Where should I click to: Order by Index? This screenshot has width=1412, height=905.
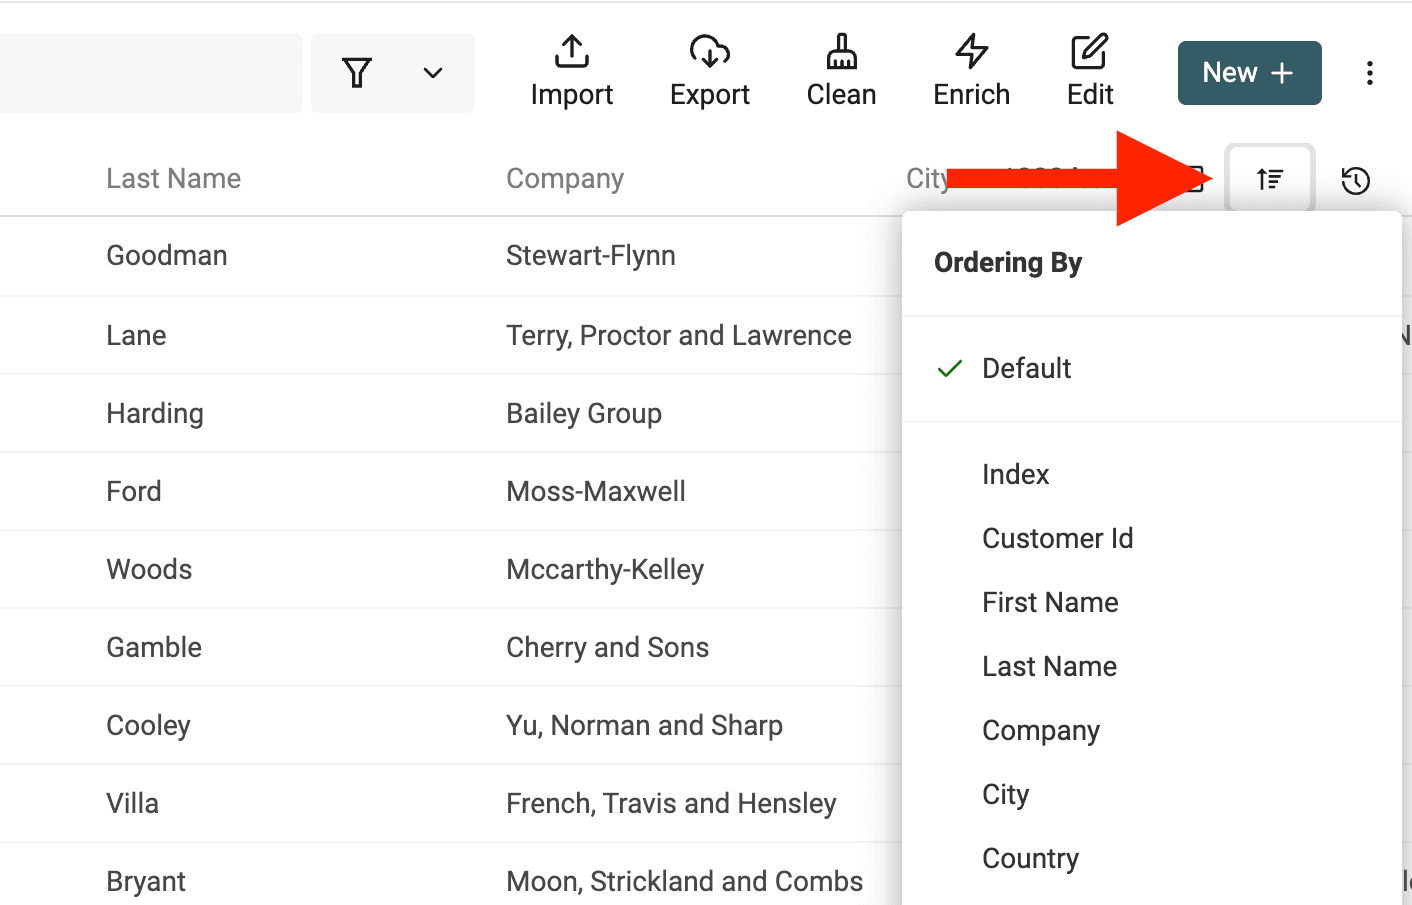pyautogui.click(x=1015, y=475)
